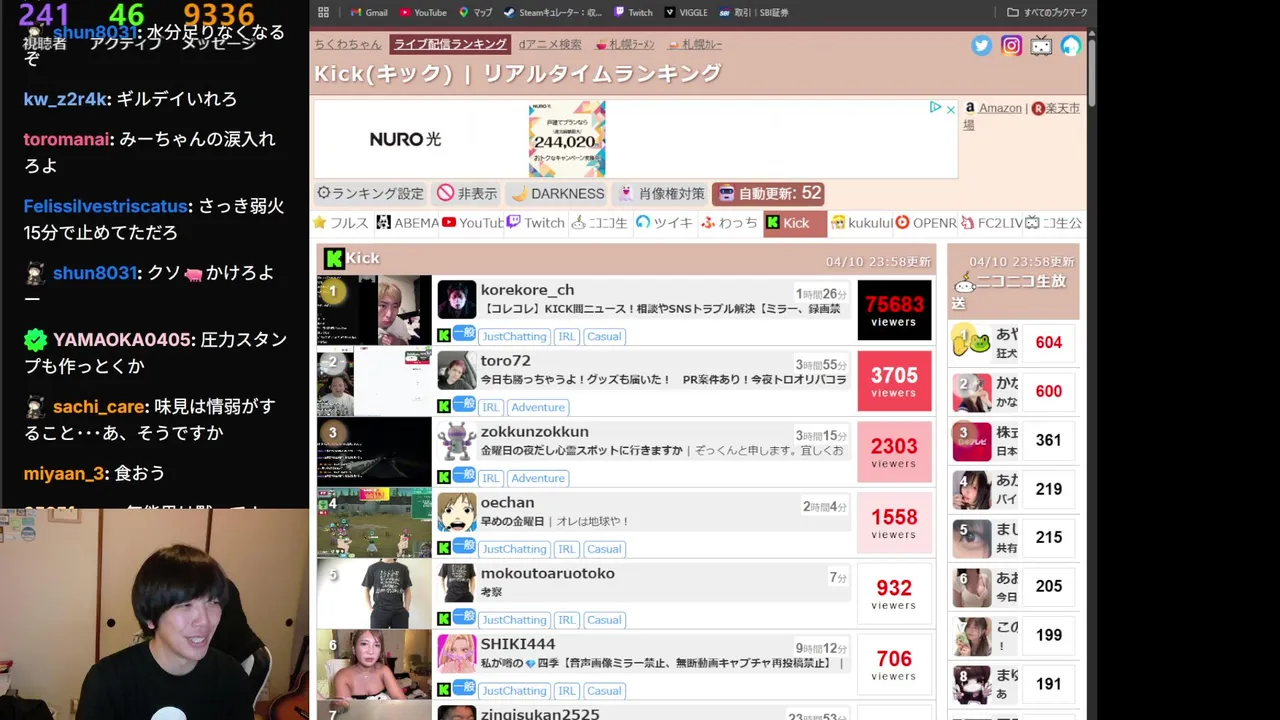This screenshot has width=1280, height=720.
Task: Open ちくわちゃん link
Action: [x=347, y=44]
